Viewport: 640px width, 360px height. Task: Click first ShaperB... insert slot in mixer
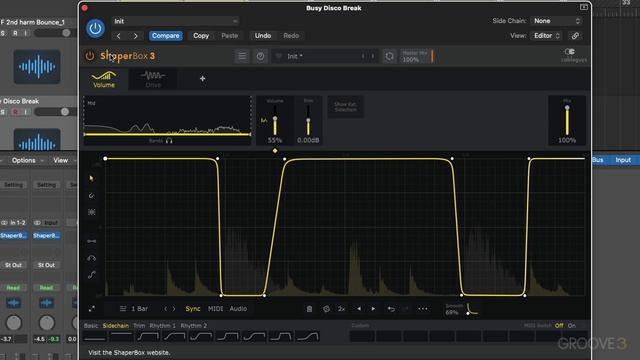[13, 236]
